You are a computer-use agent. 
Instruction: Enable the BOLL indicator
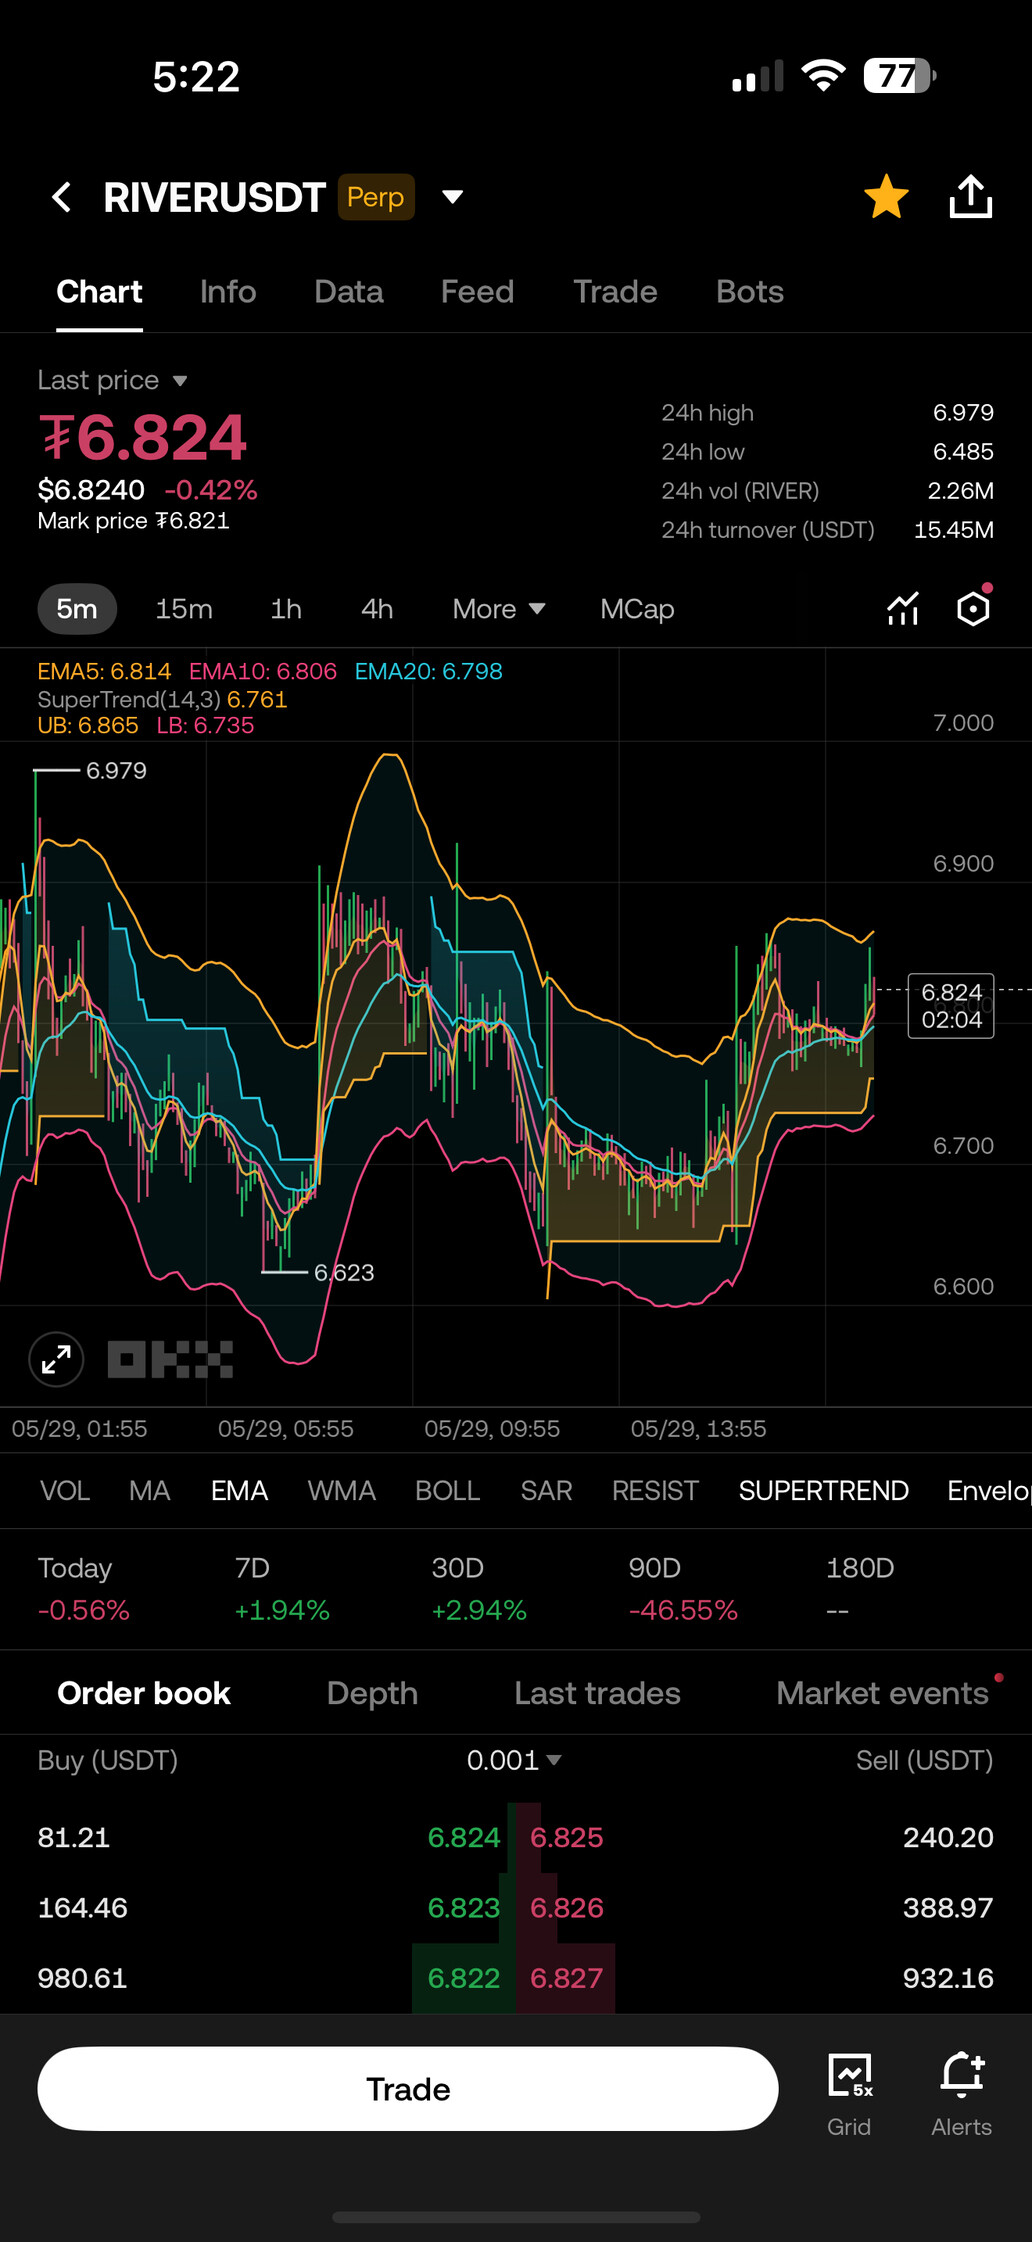coord(448,1490)
